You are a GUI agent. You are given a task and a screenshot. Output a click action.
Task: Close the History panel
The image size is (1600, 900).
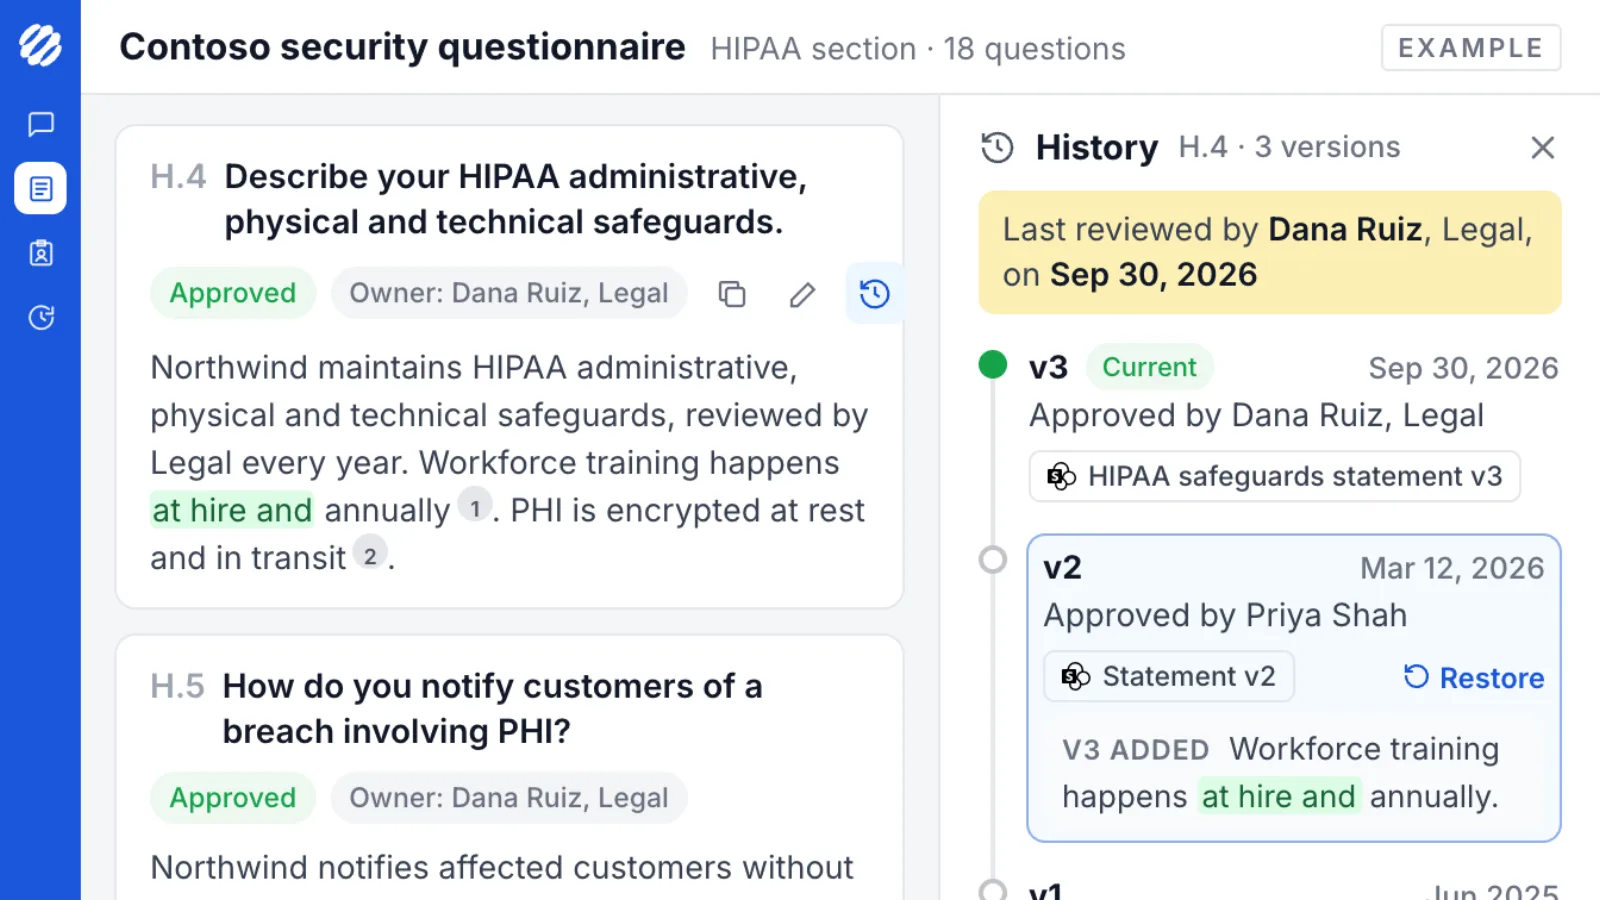click(1542, 148)
